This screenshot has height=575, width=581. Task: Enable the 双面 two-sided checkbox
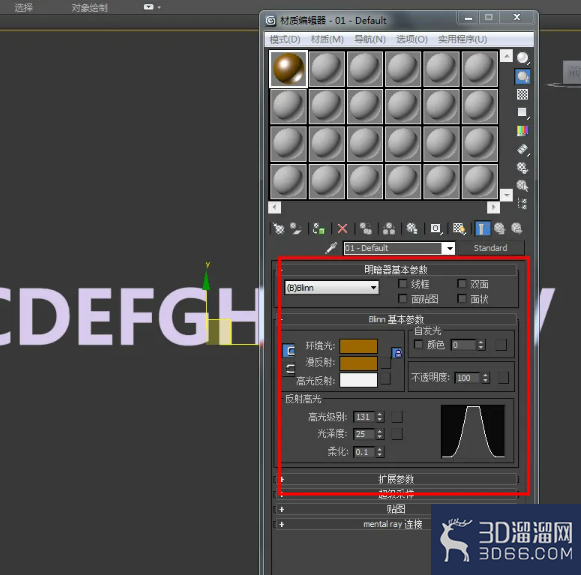tap(461, 284)
